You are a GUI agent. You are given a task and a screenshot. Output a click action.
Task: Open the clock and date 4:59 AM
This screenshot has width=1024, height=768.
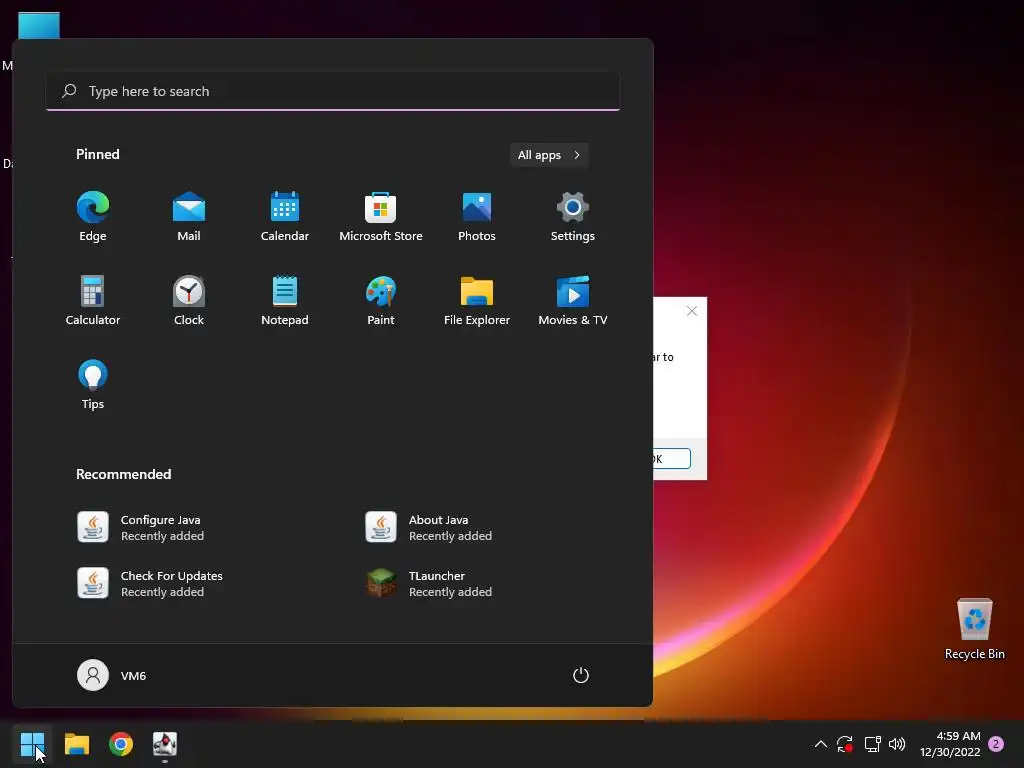click(x=950, y=744)
